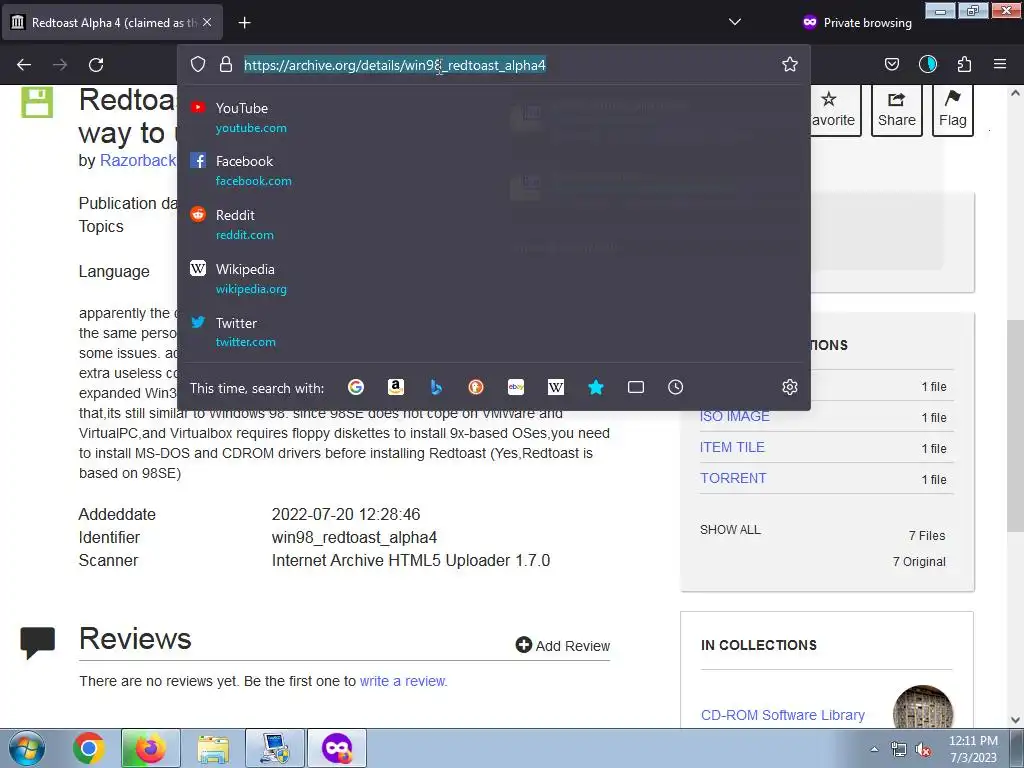The width and height of the screenshot is (1024, 768).
Task: Search this time with DuckDuckGo
Action: click(x=476, y=387)
